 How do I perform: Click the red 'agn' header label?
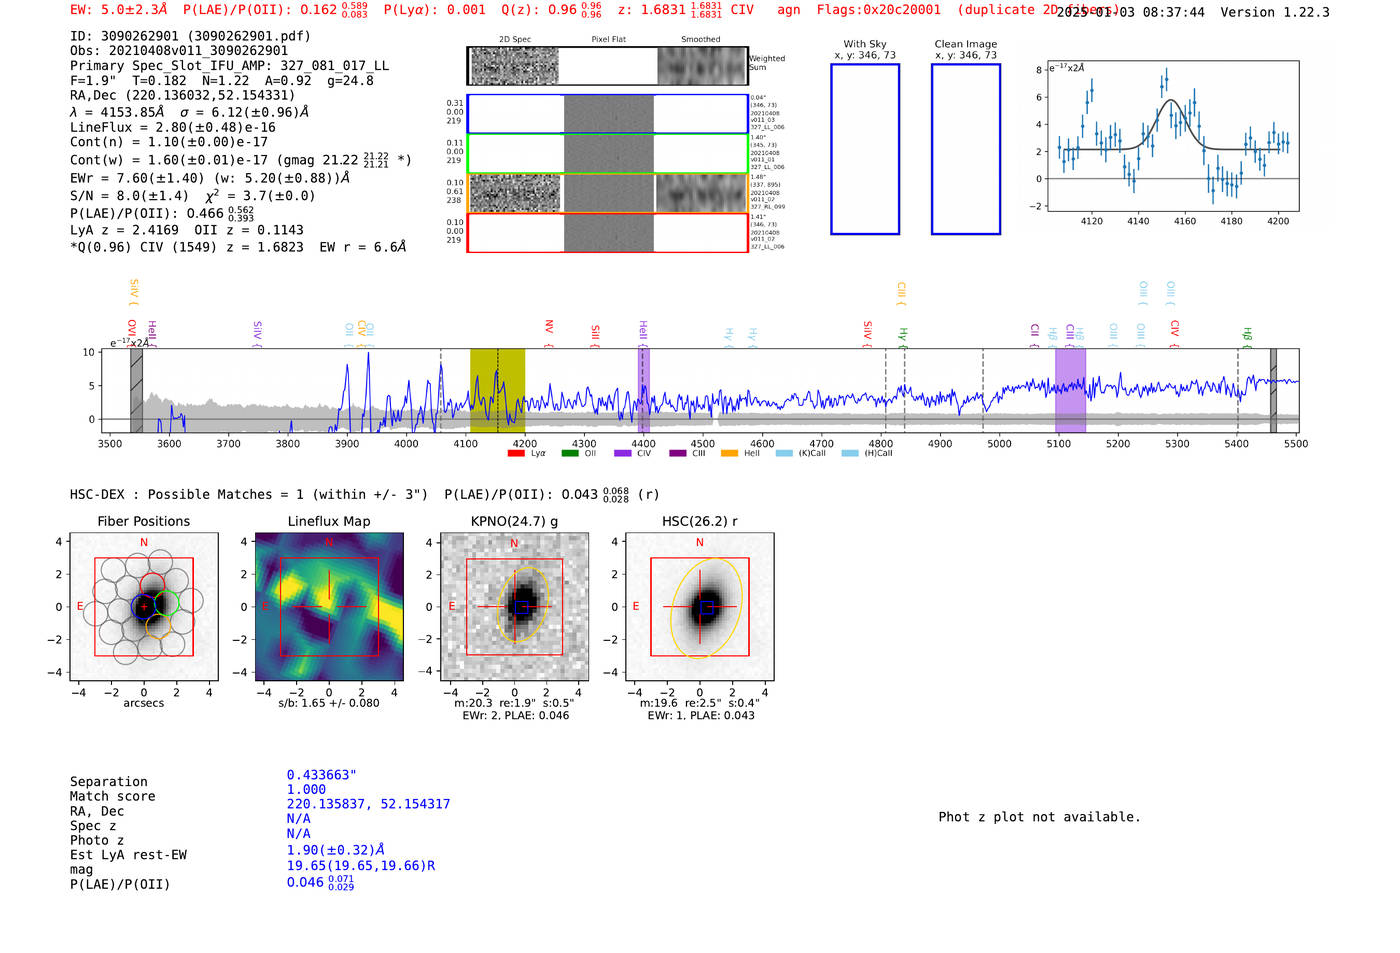[789, 10]
